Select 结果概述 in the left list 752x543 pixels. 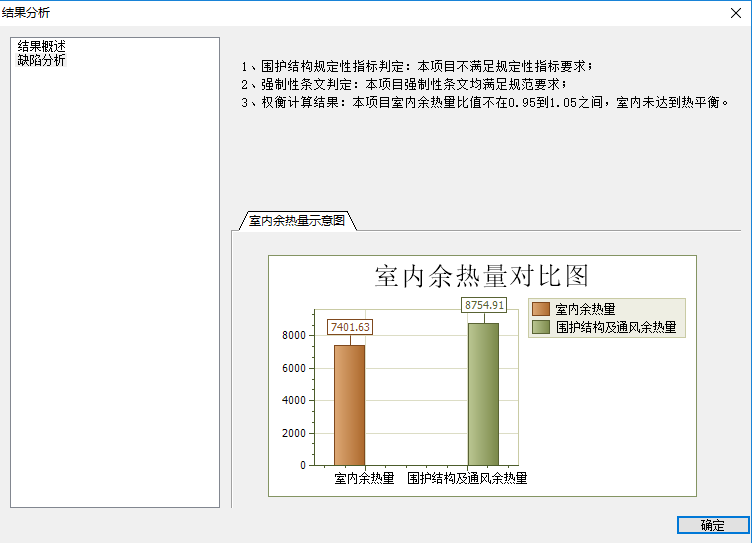[x=41, y=46]
